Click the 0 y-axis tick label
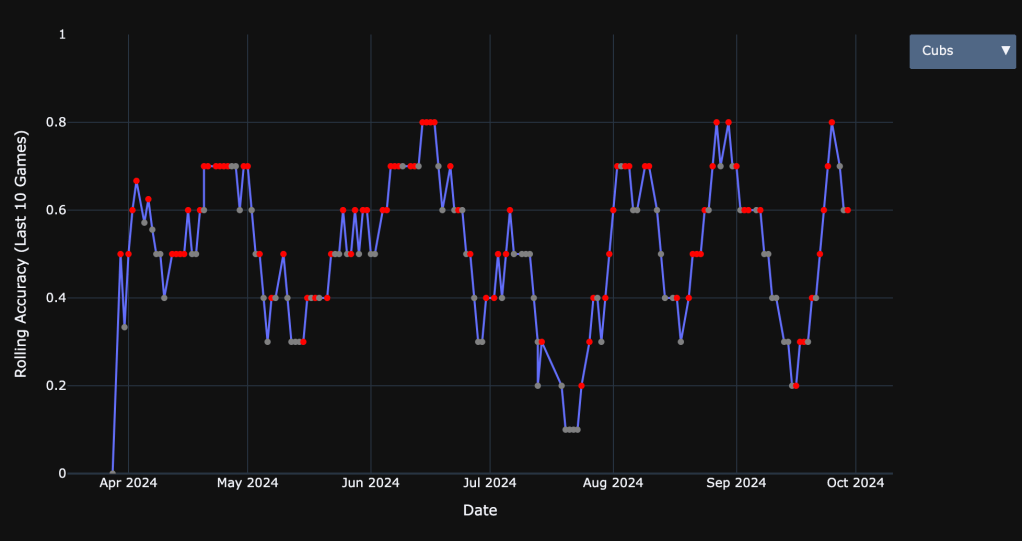The image size is (1022, 541). pyautogui.click(x=62, y=473)
